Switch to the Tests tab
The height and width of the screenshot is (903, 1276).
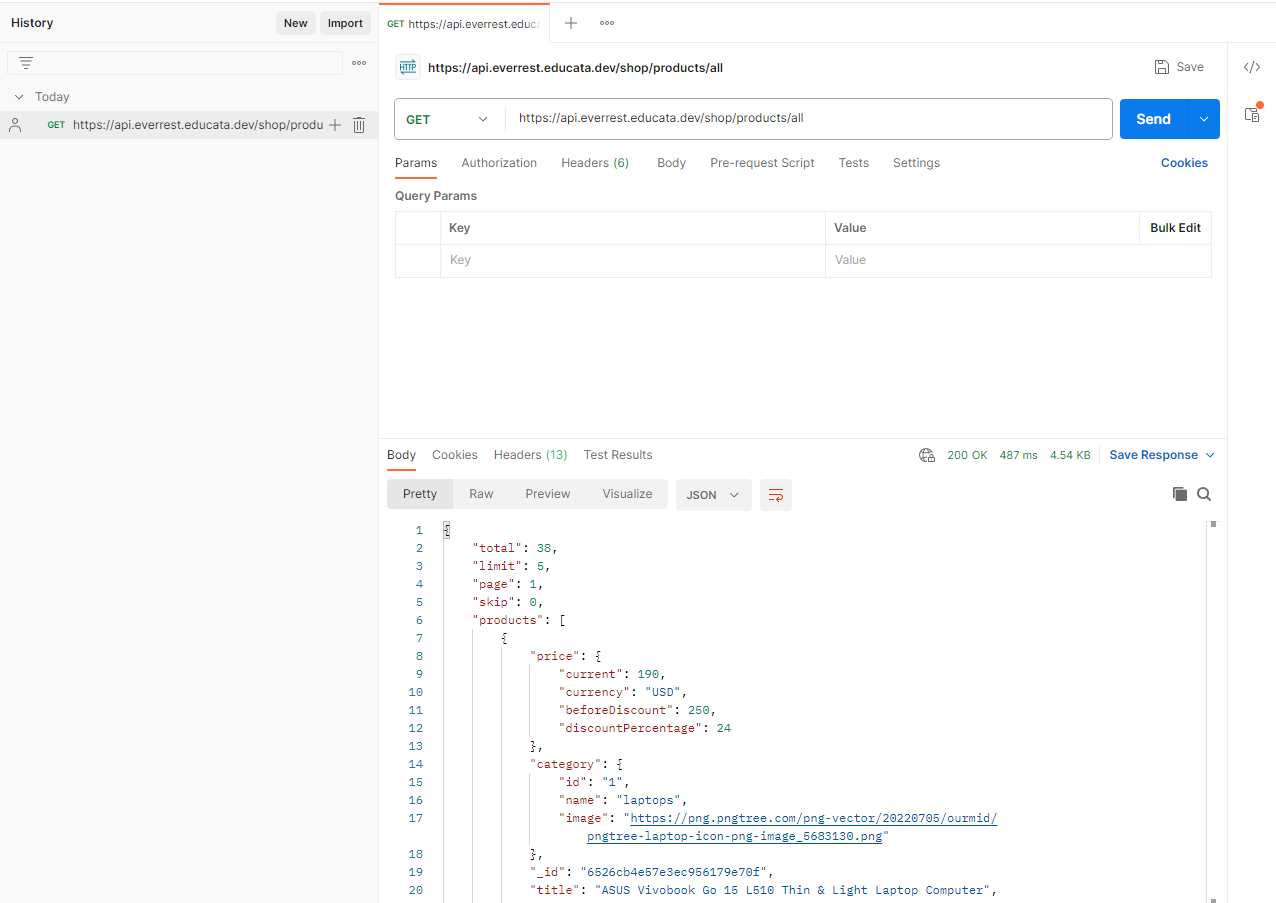pos(853,163)
